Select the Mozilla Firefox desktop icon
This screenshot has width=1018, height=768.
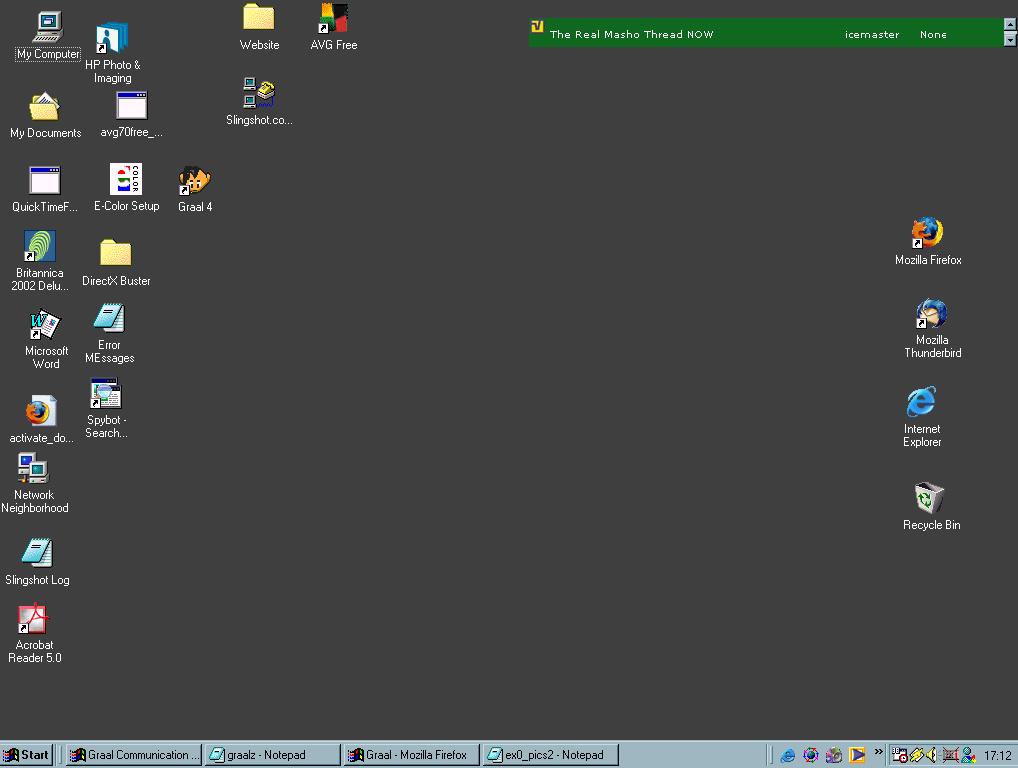(927, 234)
